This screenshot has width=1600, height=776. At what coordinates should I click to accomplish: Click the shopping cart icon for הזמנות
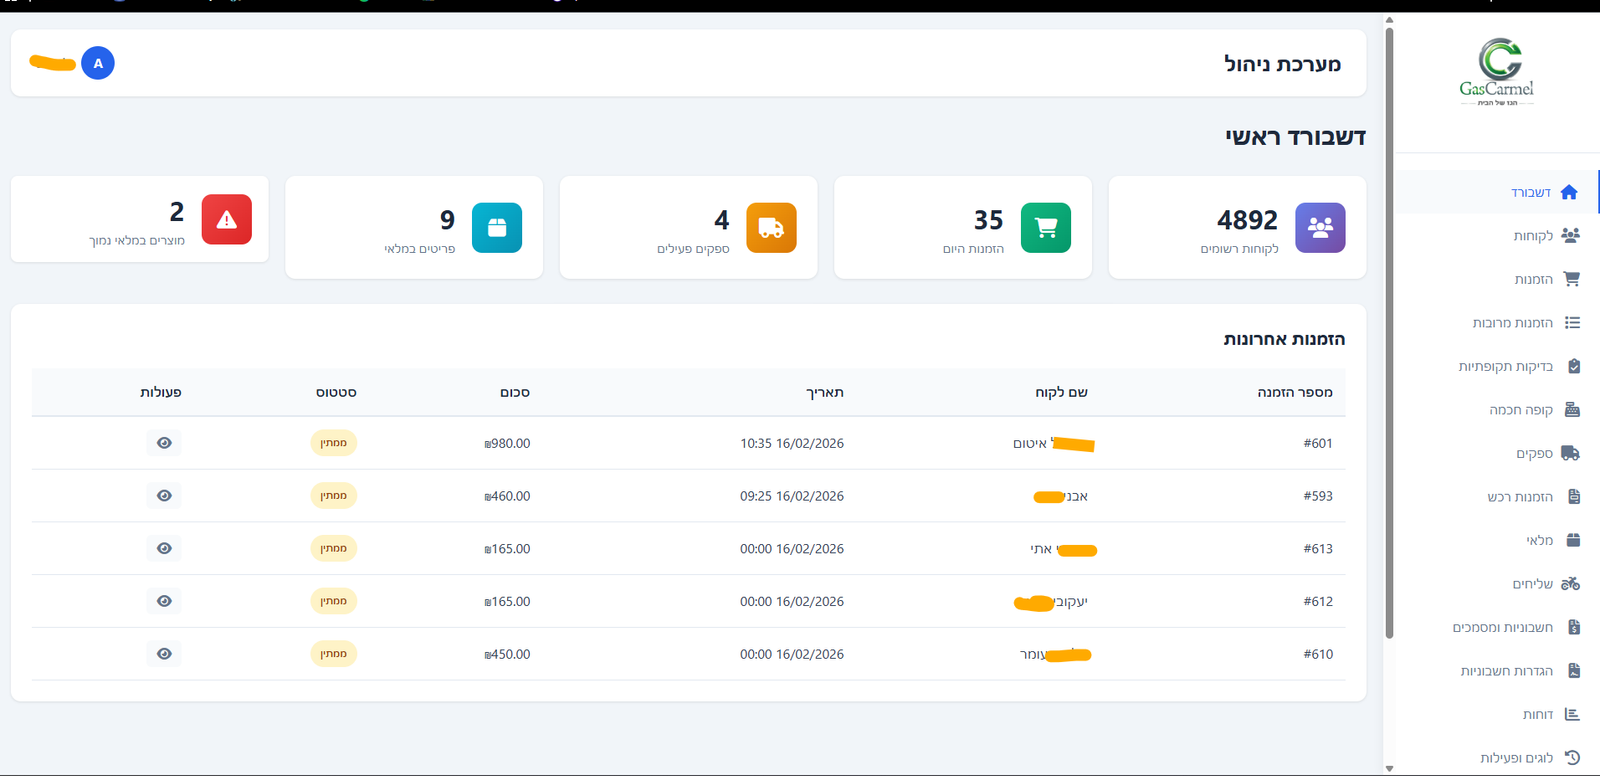pyautogui.click(x=1571, y=279)
